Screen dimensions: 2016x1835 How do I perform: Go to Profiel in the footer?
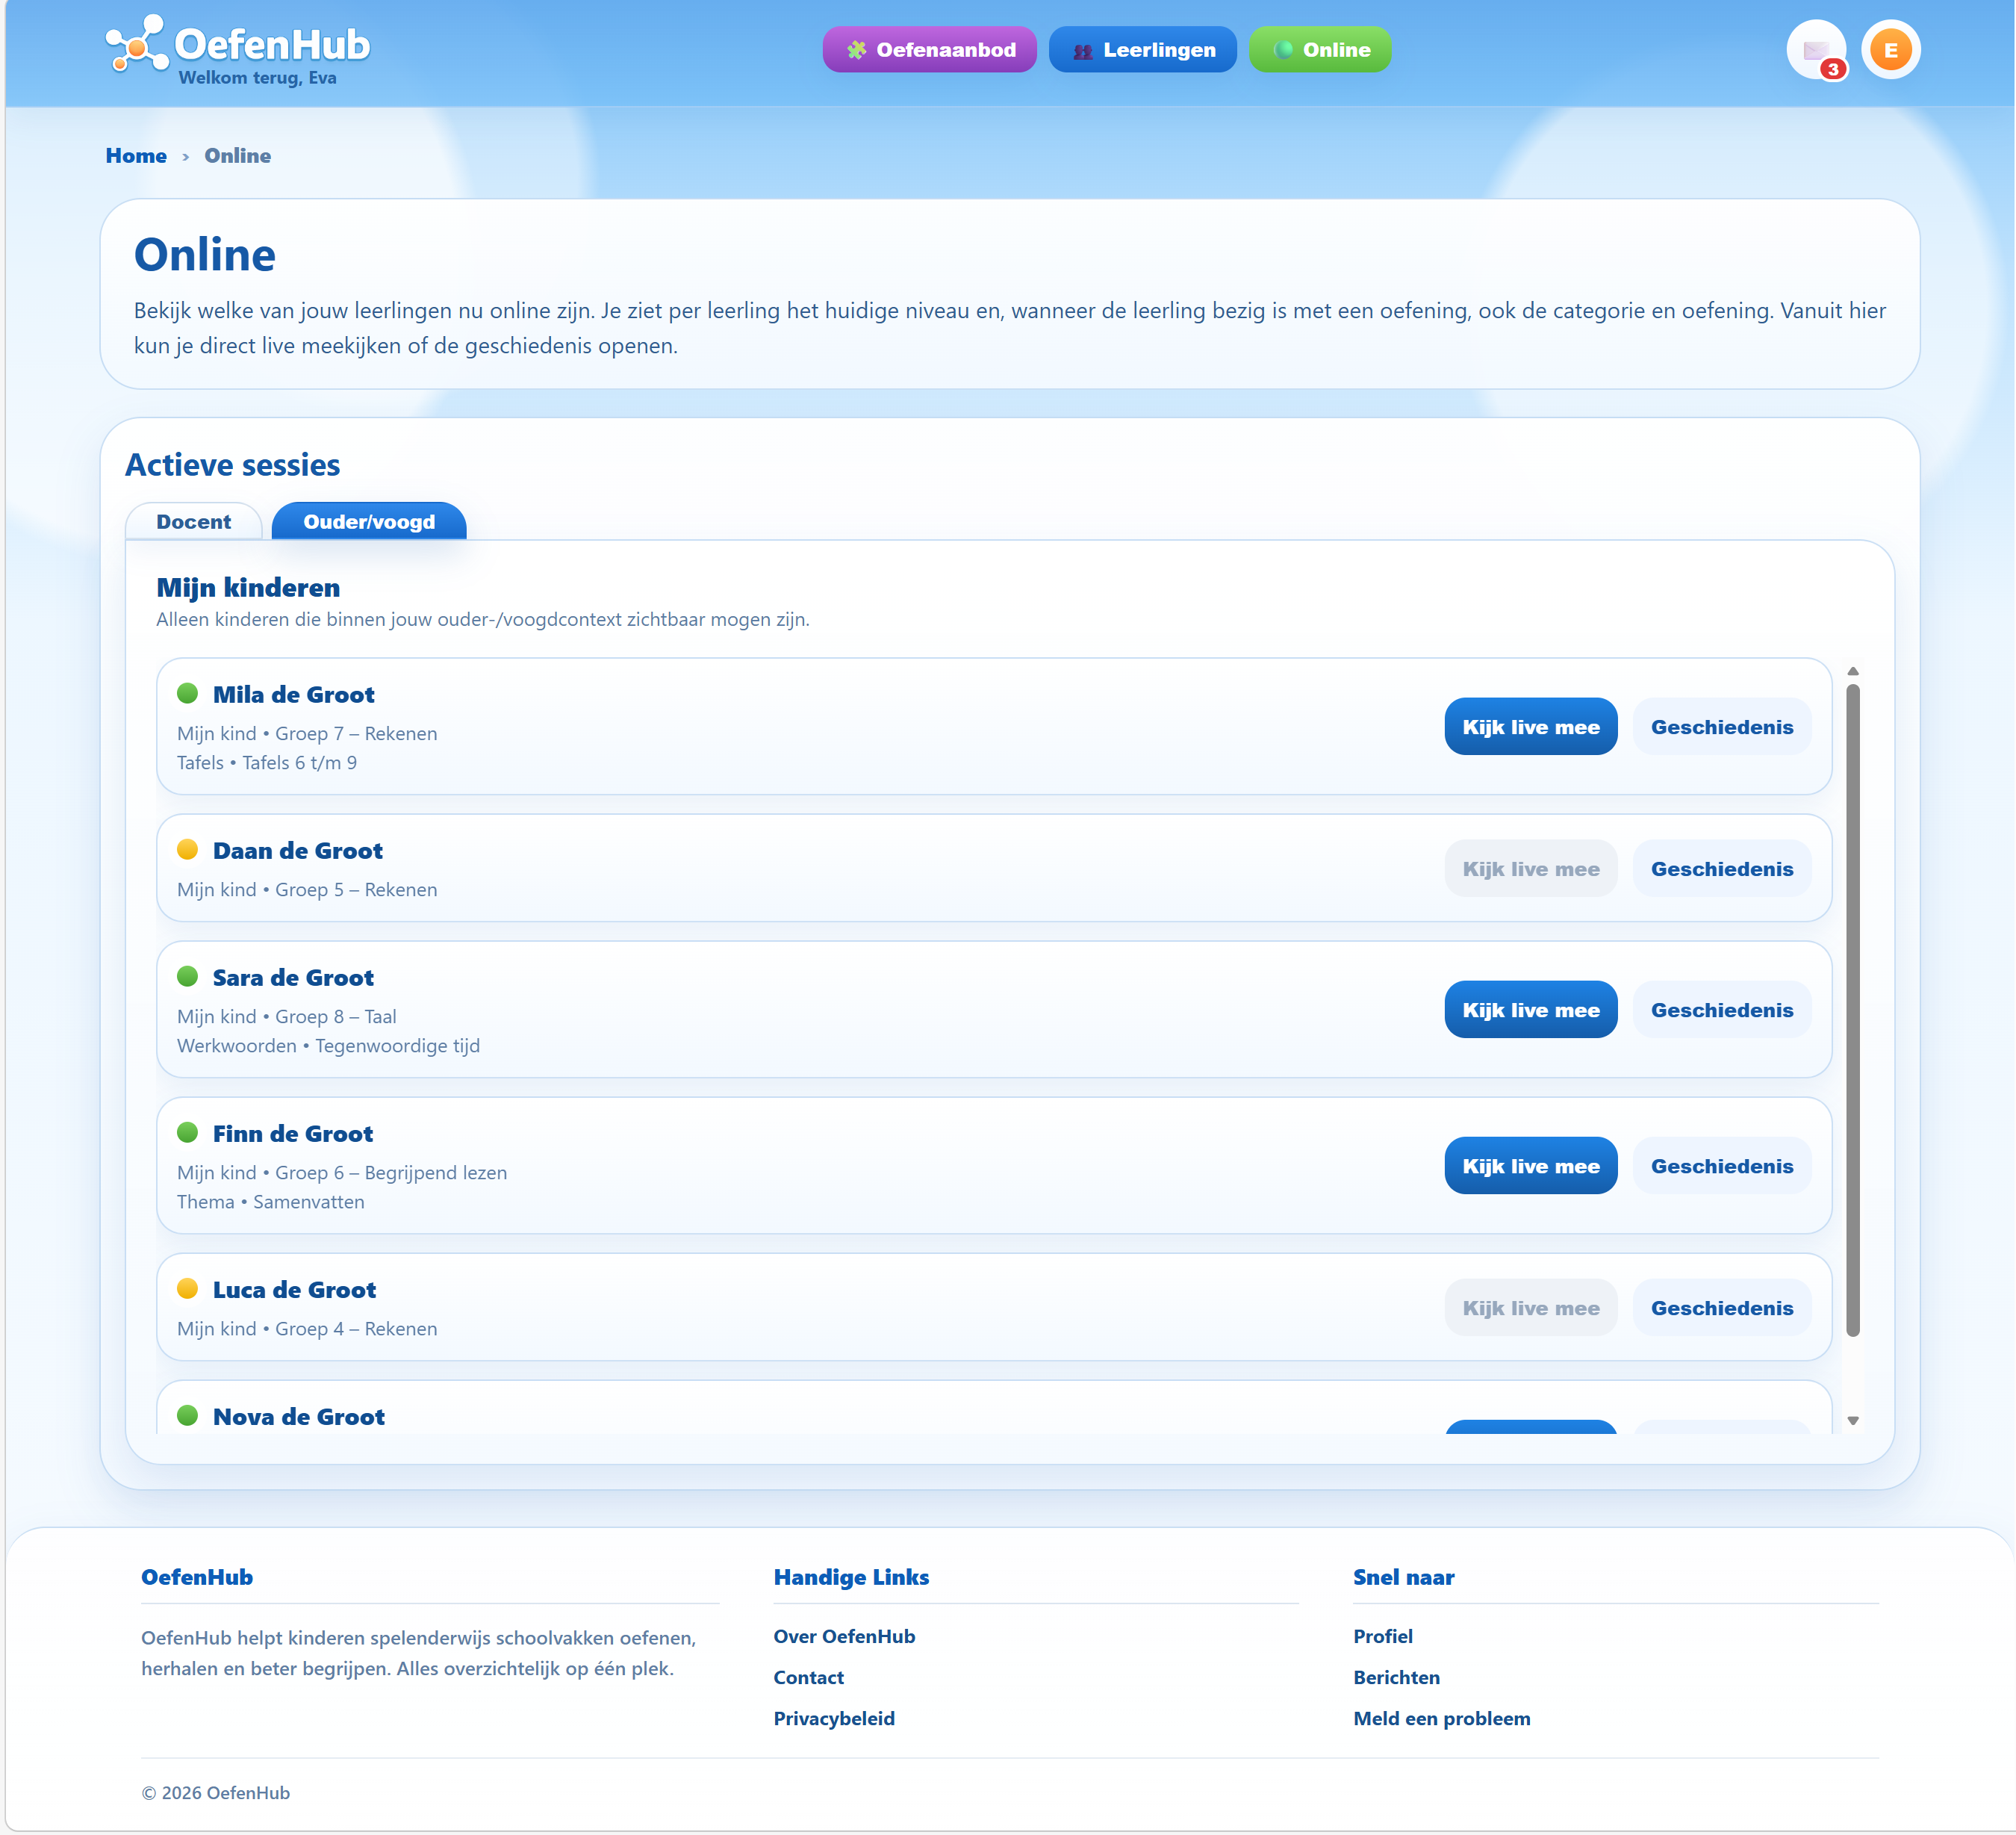(1382, 1637)
